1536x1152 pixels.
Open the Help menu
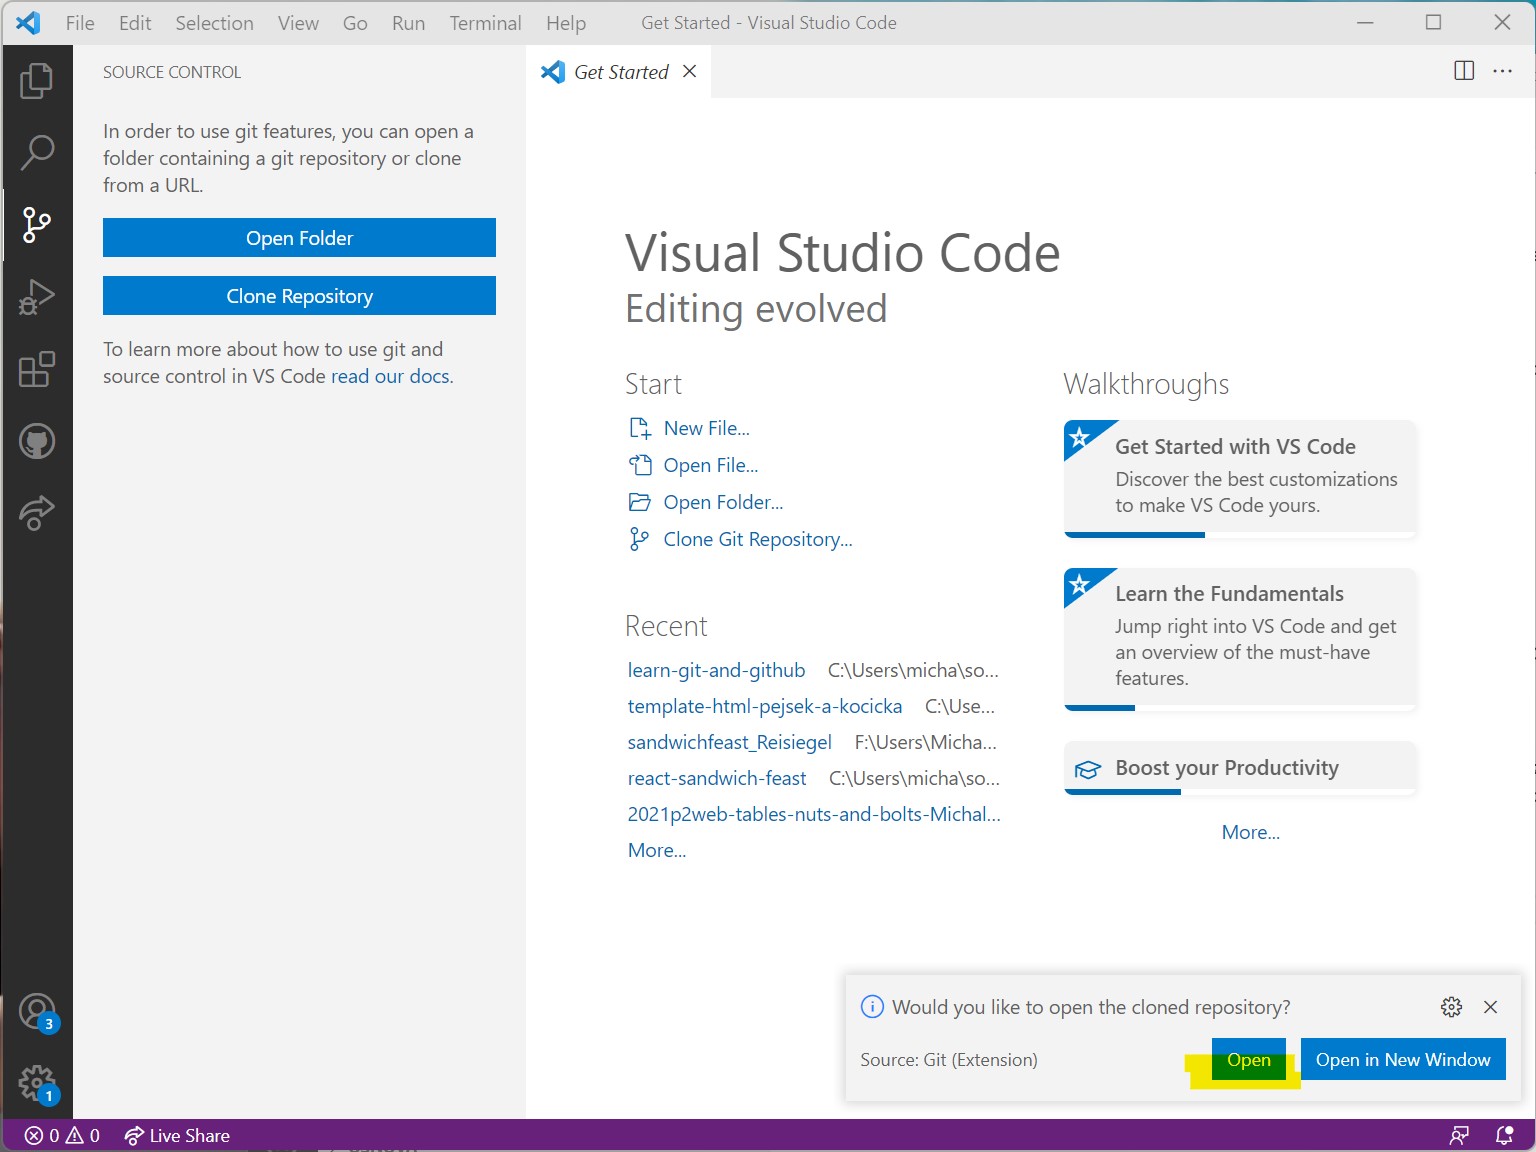click(x=566, y=23)
